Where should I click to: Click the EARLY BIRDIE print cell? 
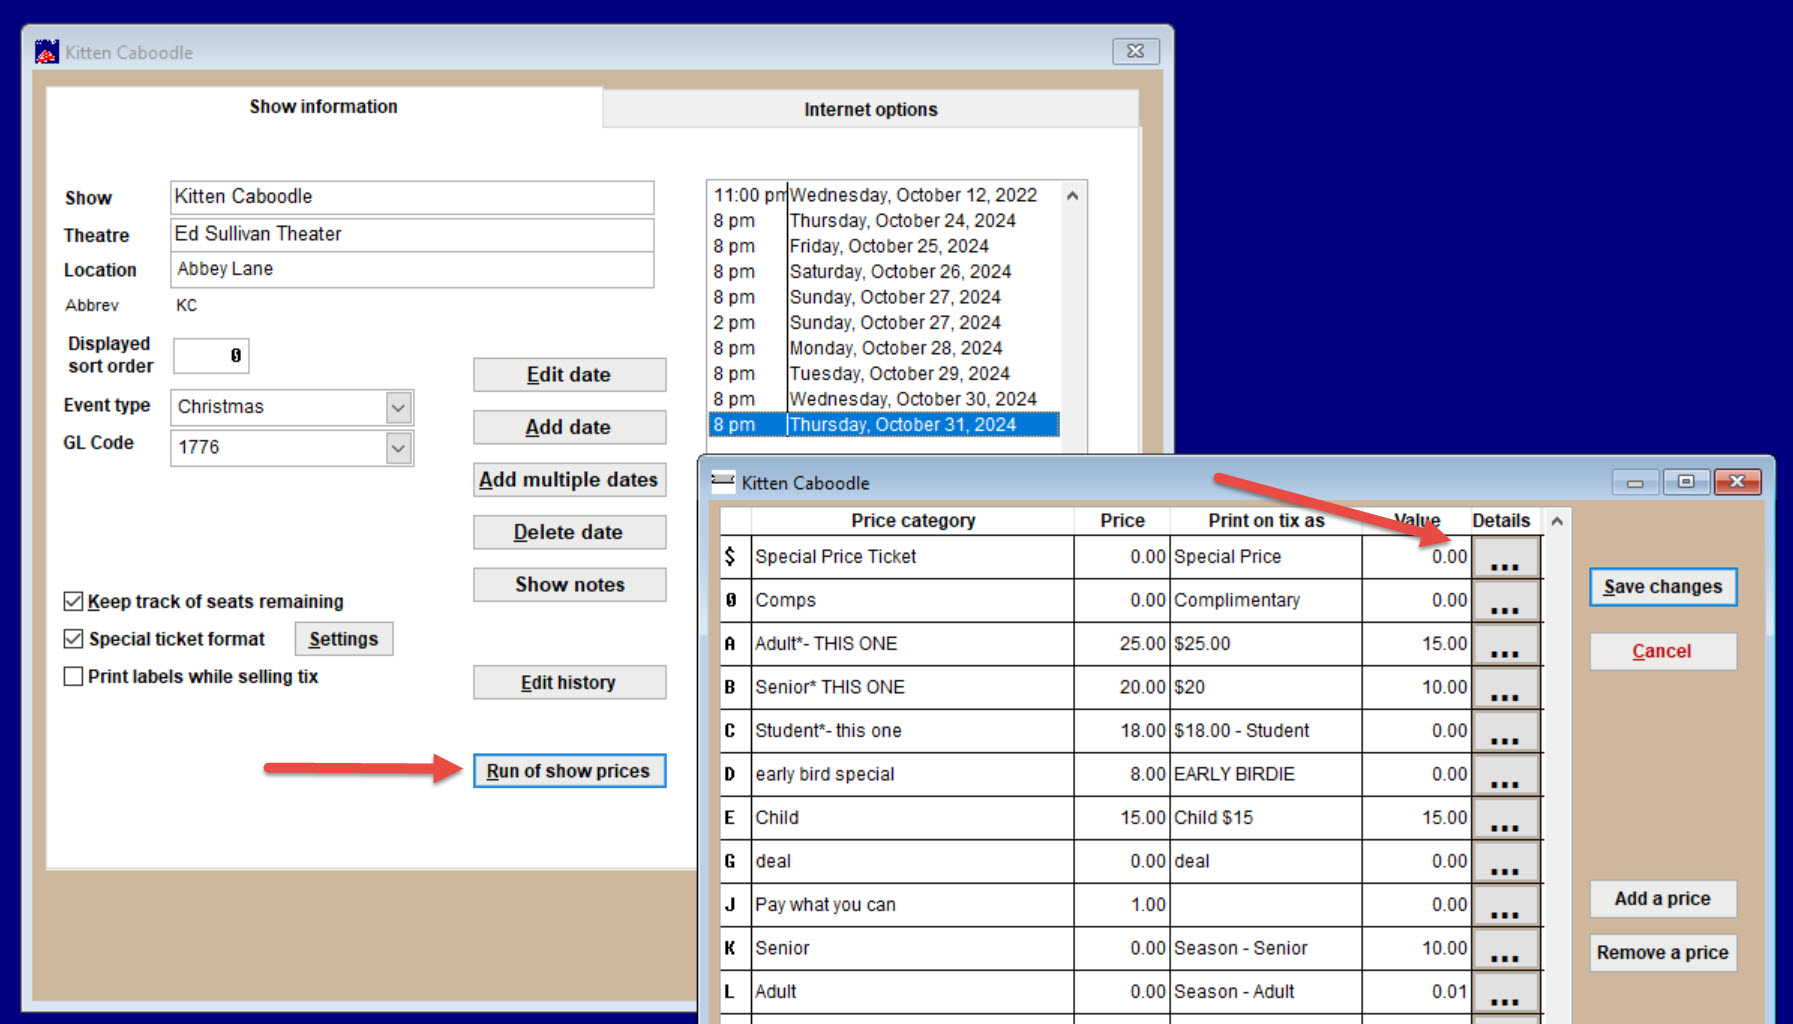[1266, 774]
